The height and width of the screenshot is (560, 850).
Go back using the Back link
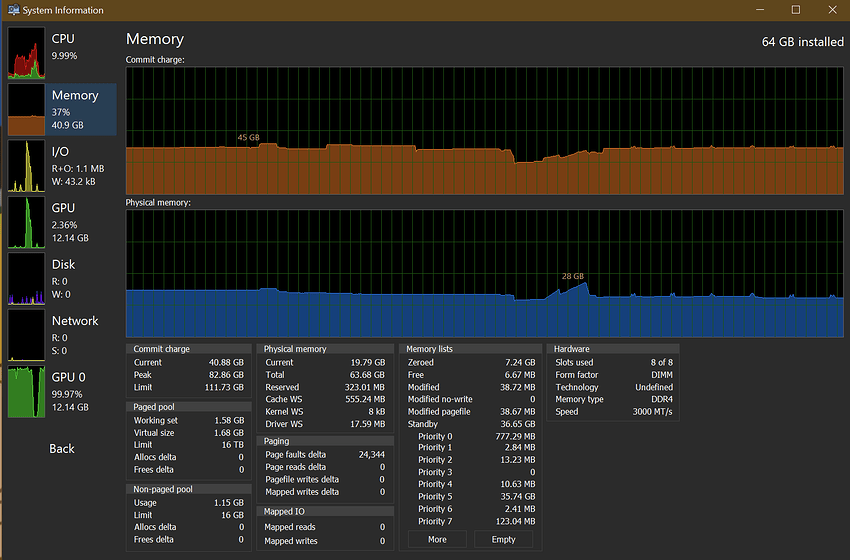[62, 449]
